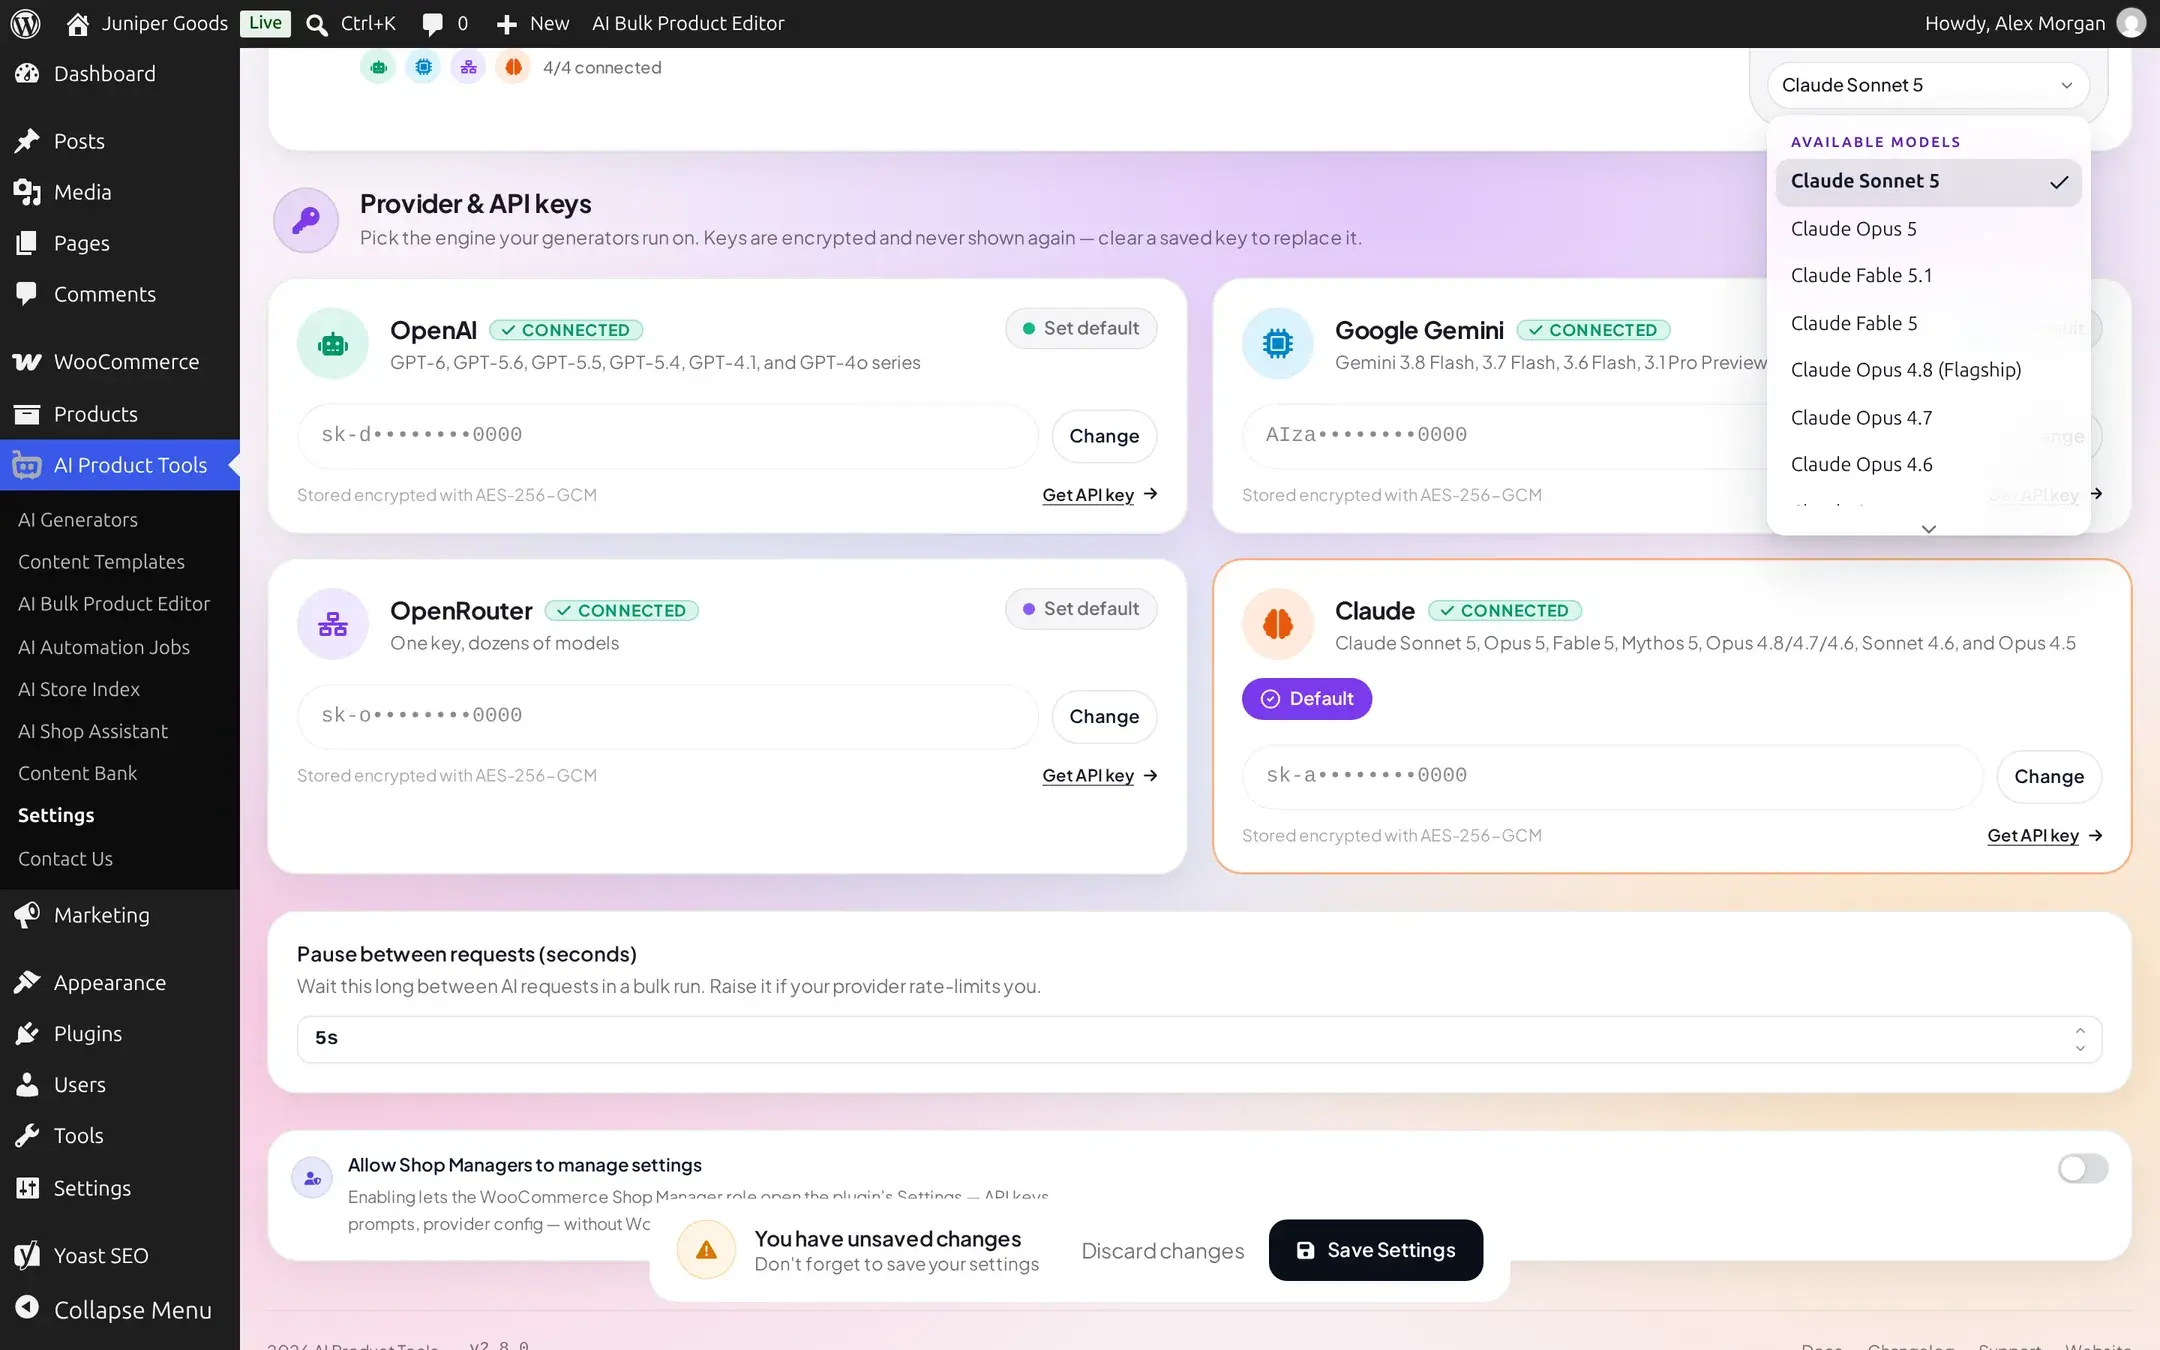The image size is (2160, 1350).
Task: Collapse the Claude Sonnet 5 model dropdown
Action: click(x=1928, y=85)
